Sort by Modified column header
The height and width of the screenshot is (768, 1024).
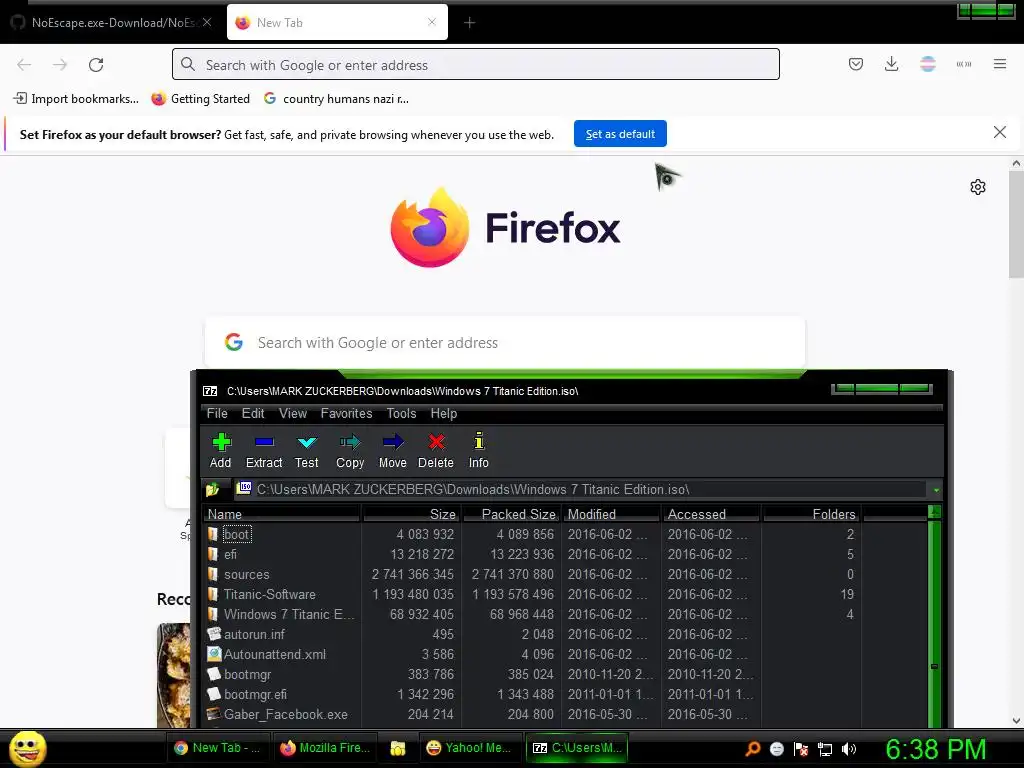pyautogui.click(x=611, y=514)
